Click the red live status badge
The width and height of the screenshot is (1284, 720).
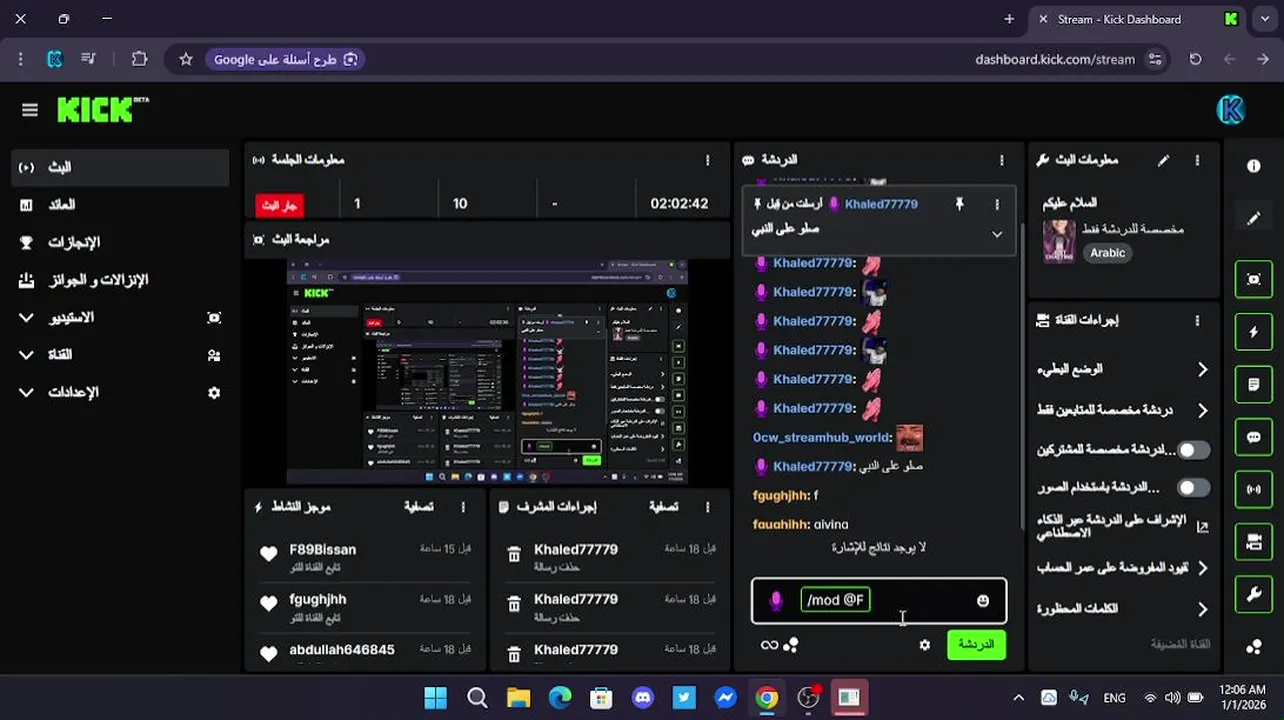pos(279,205)
